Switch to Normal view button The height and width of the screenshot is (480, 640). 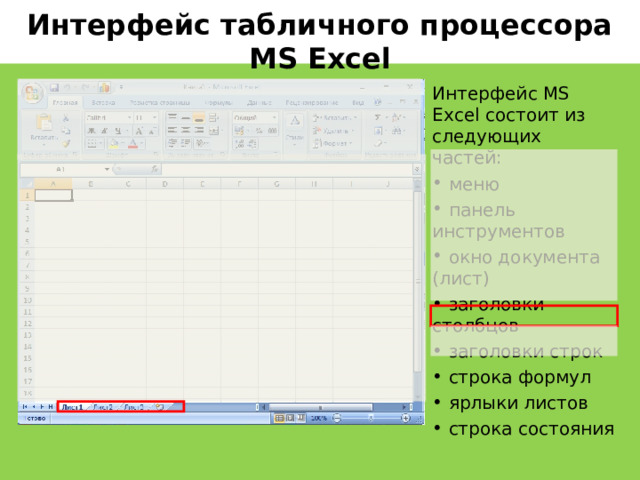pyautogui.click(x=280, y=418)
